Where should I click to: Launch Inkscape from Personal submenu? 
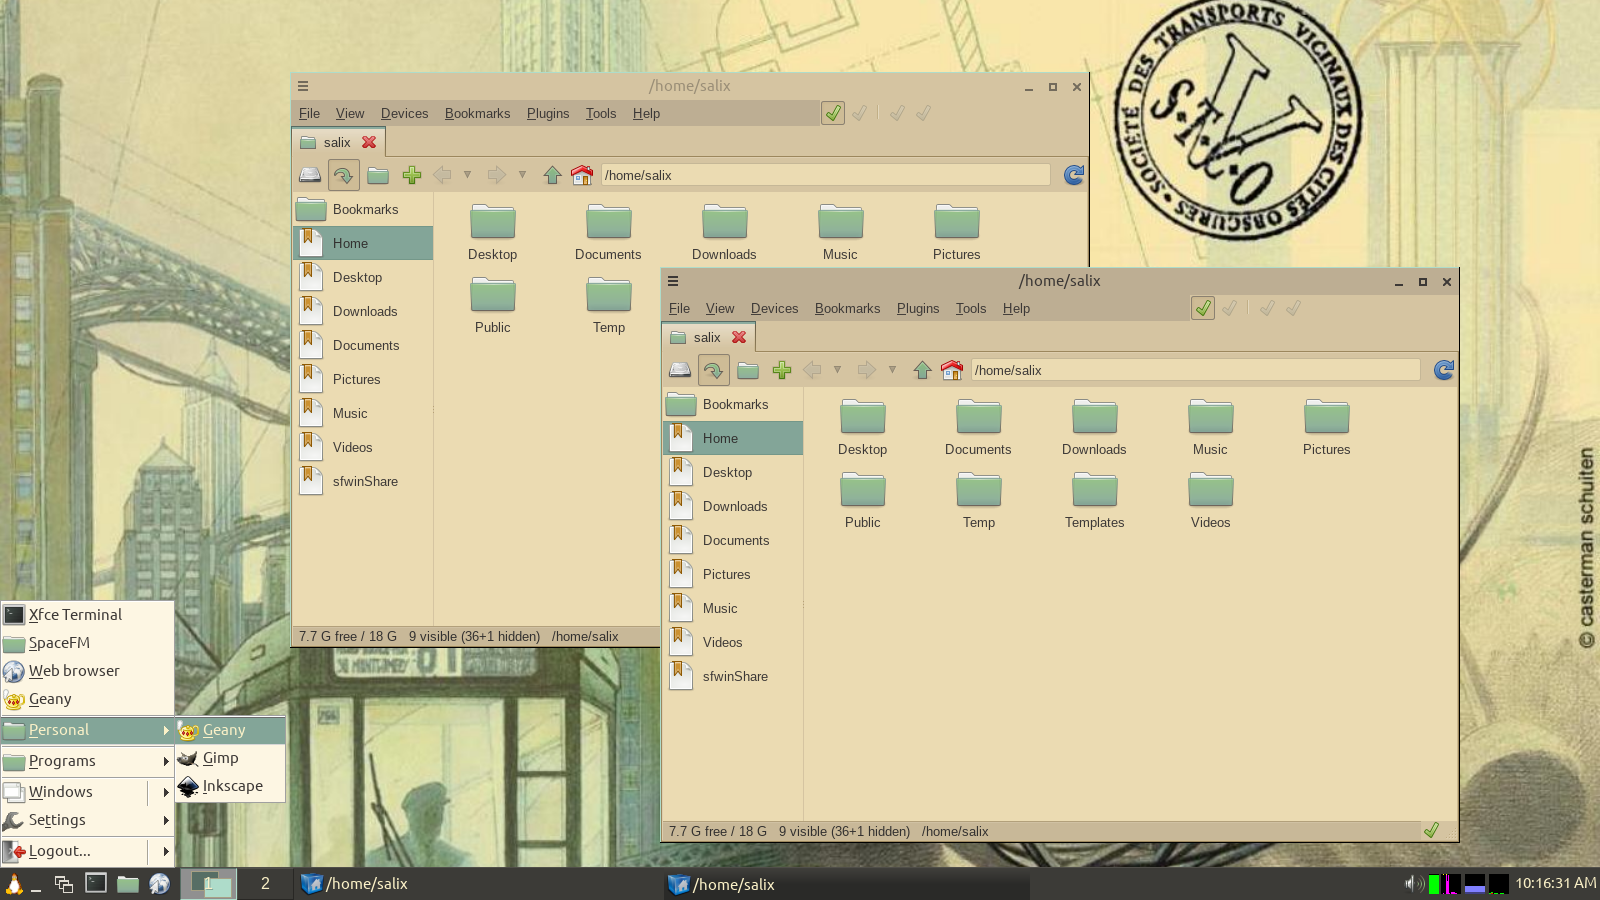231,786
